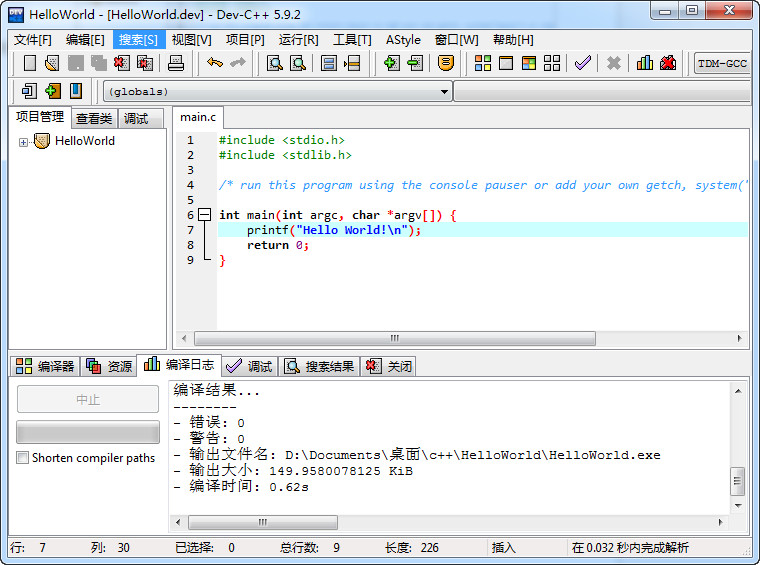
Task: Click the Add to project plus icon
Action: [x=392, y=63]
